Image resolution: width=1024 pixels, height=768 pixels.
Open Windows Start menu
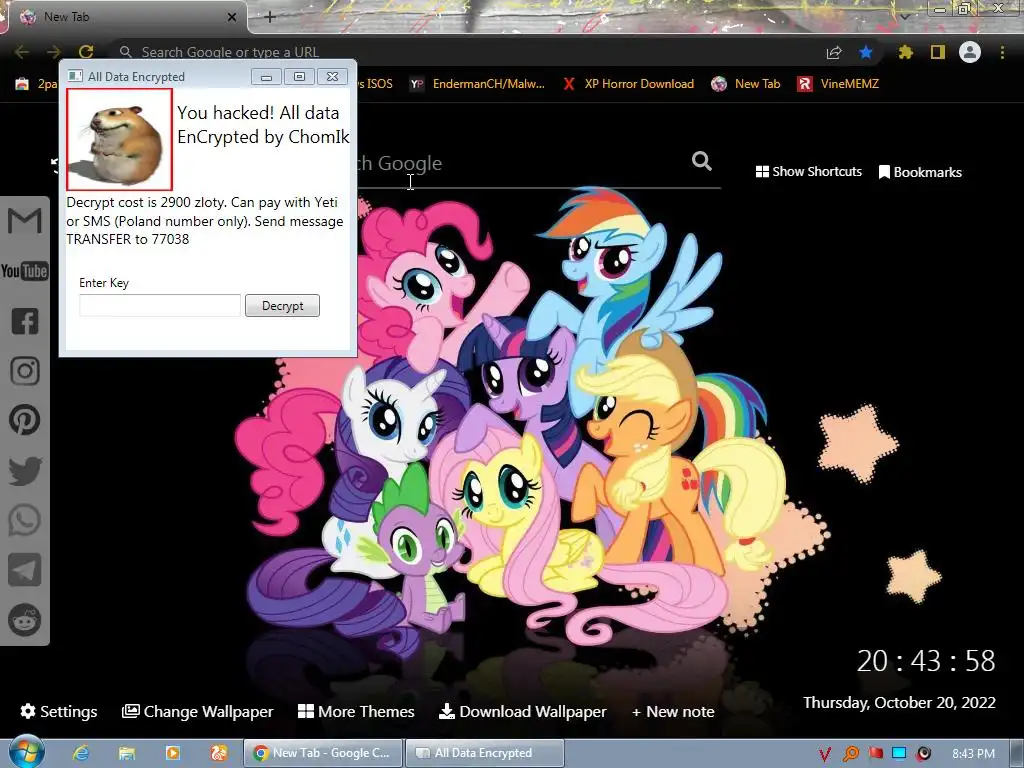click(26, 752)
